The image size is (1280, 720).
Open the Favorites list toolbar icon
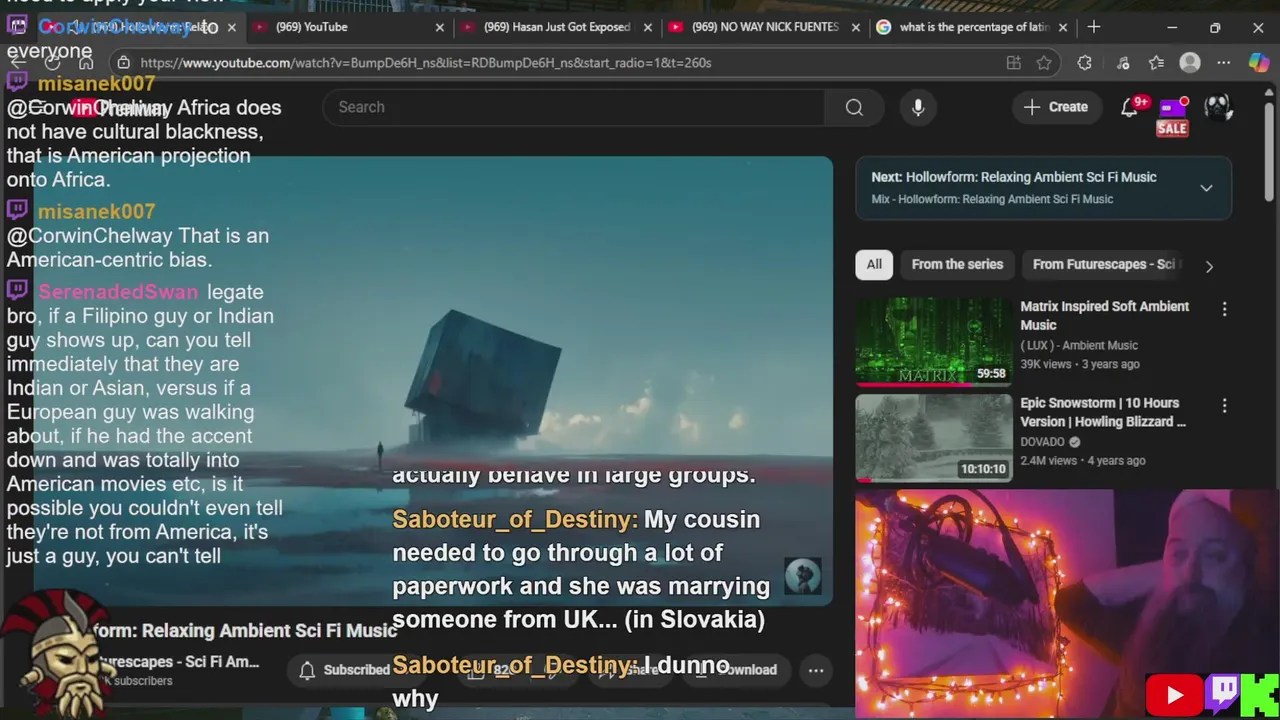1157,62
